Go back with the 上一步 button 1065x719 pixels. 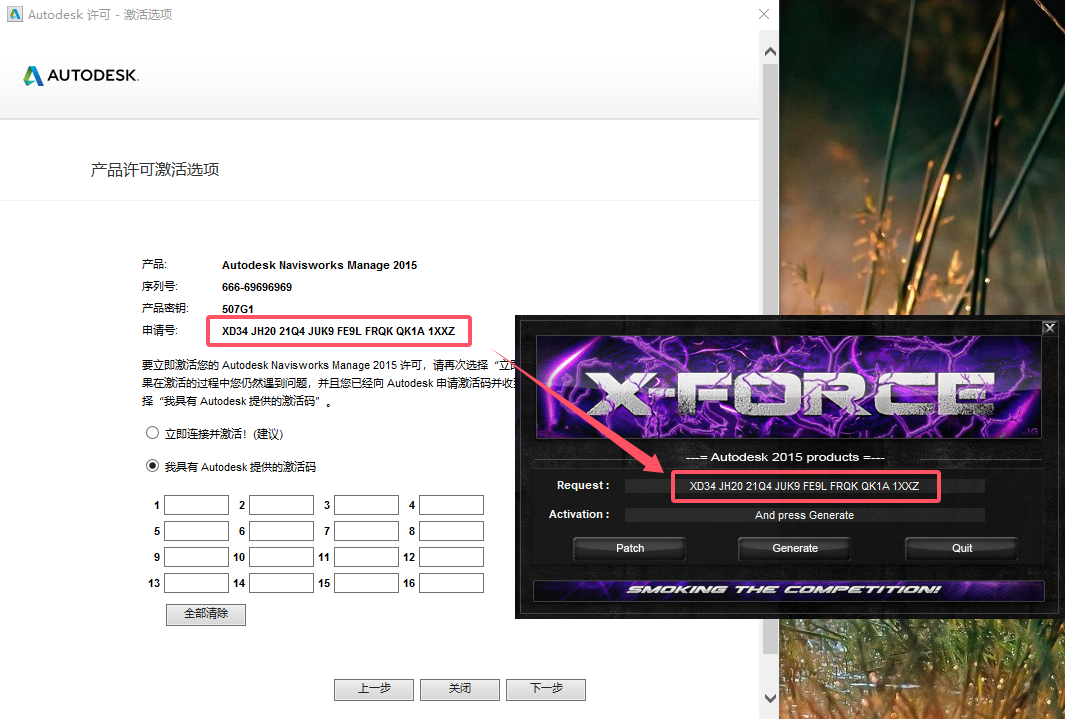[x=374, y=689]
